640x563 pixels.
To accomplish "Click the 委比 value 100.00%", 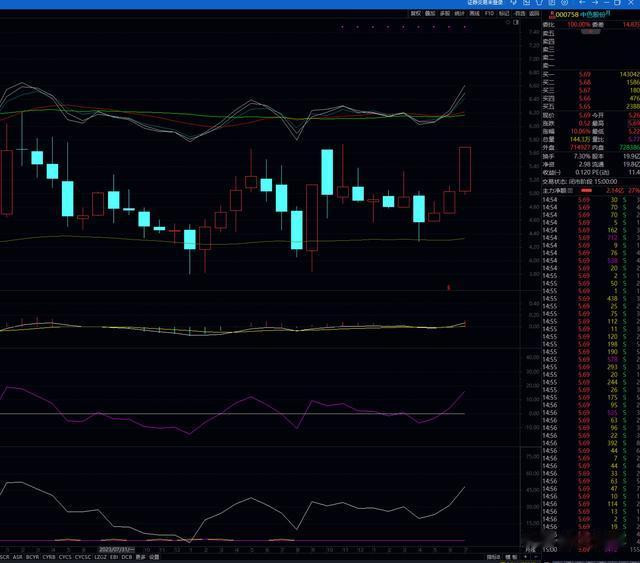I will [579, 24].
